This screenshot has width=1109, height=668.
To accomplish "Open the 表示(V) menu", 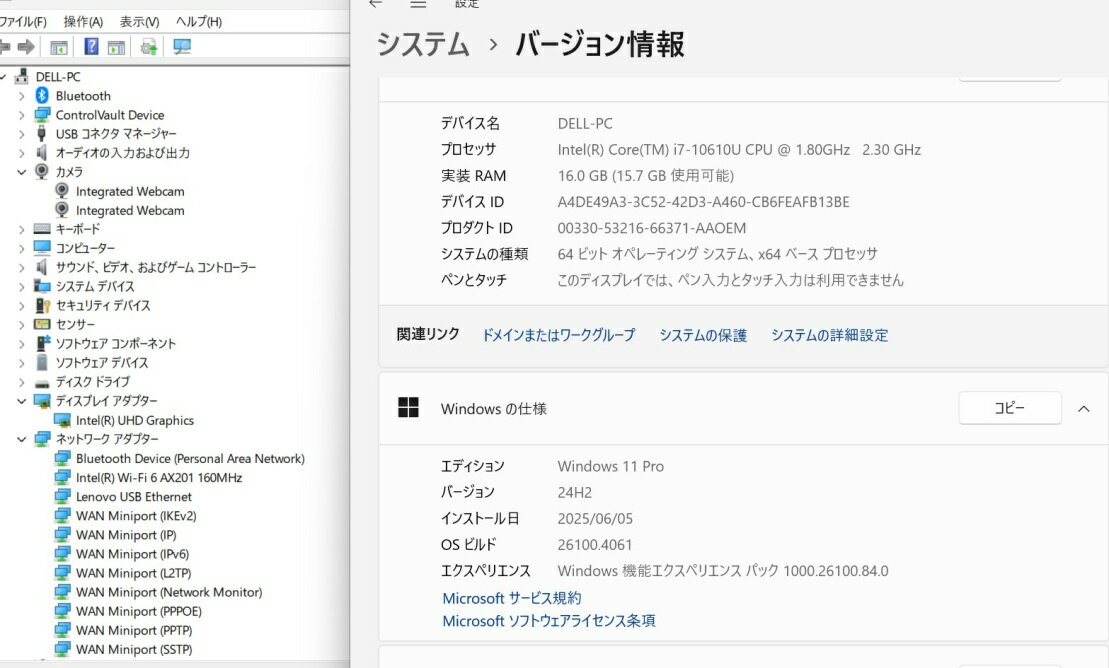I will coord(139,21).
